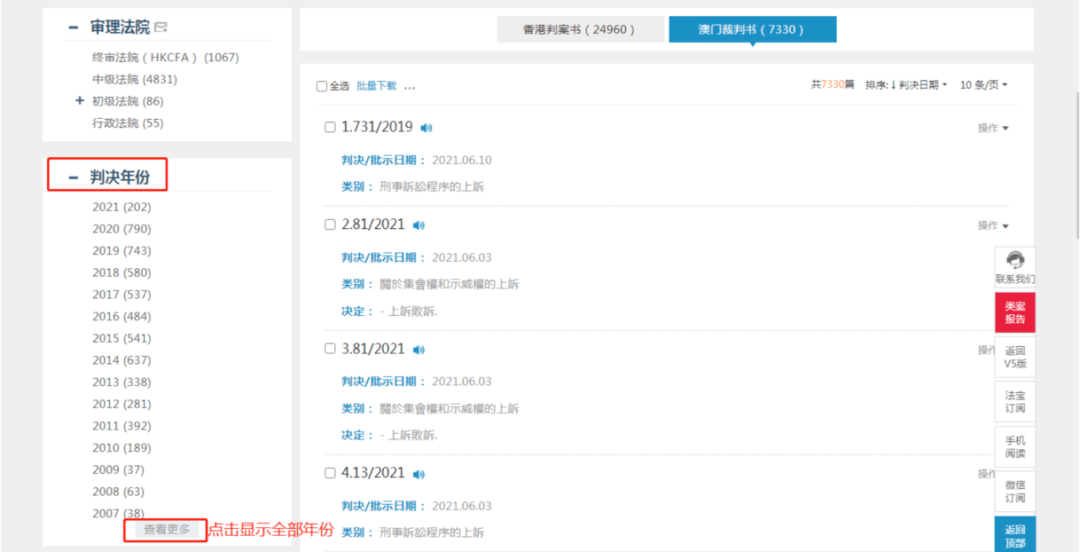Collapse the 判决年份 filter section

coord(73,178)
